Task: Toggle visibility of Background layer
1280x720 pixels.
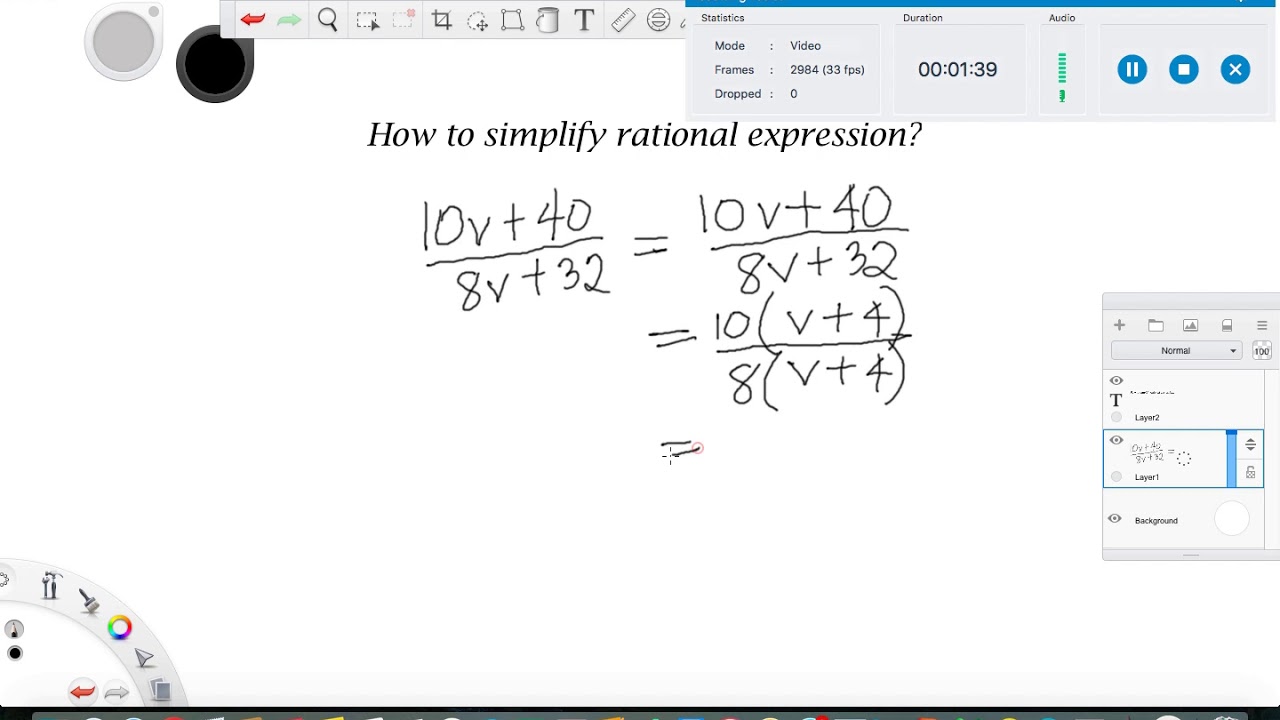Action: coord(1115,519)
